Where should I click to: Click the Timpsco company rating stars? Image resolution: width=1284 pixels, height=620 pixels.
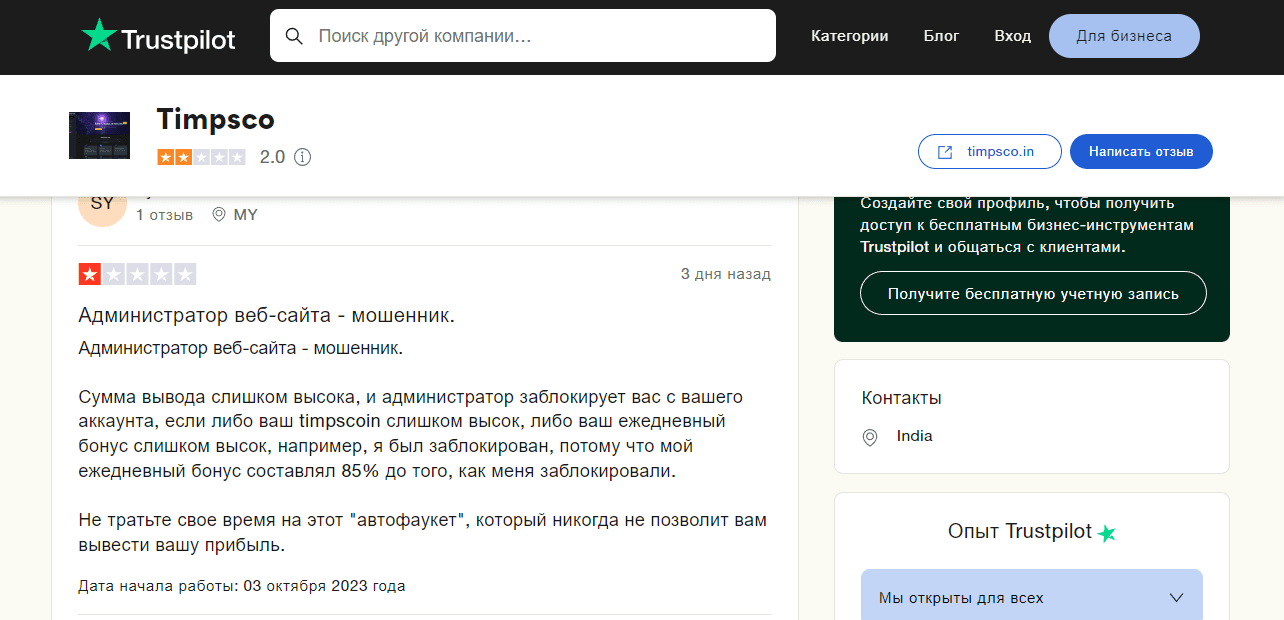coord(201,157)
